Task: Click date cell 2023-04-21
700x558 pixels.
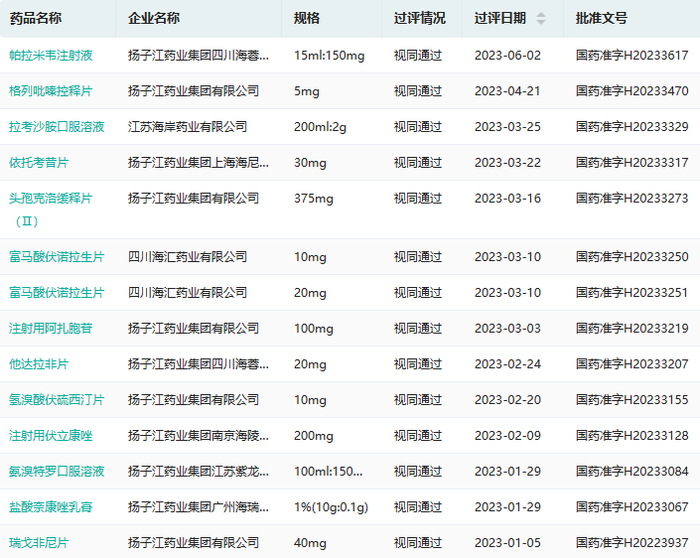Action: click(x=508, y=91)
